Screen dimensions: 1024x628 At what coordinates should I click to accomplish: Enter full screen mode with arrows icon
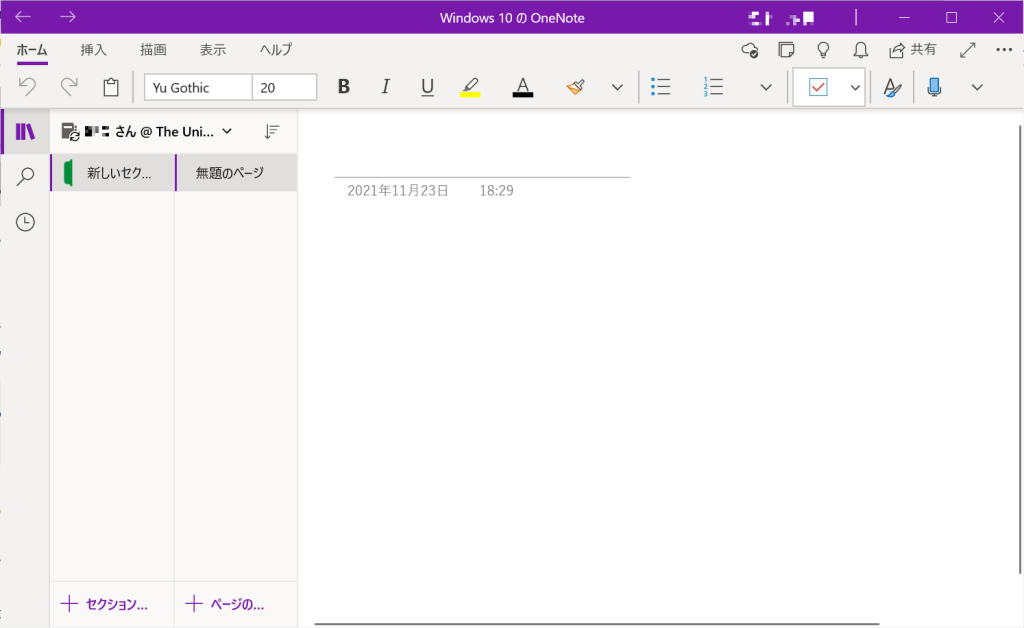[x=968, y=50]
